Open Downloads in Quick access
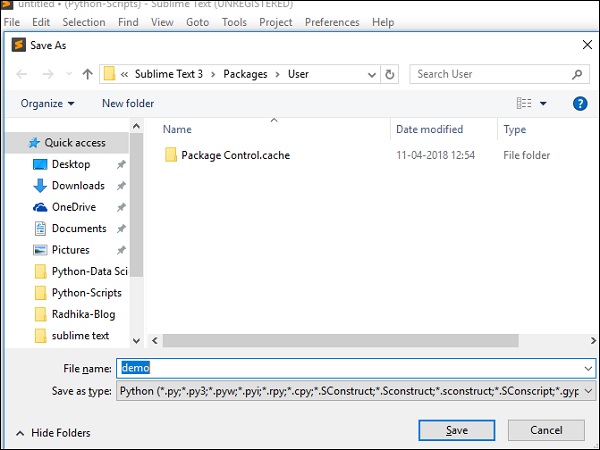The width and height of the screenshot is (600, 450). [77, 185]
